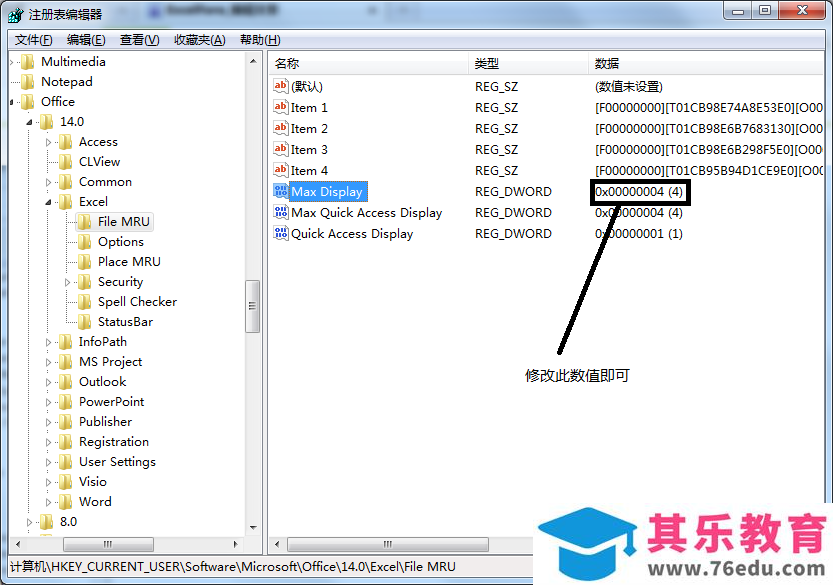Open the 帮助(H) menu
This screenshot has height=585, width=833.
pos(260,40)
